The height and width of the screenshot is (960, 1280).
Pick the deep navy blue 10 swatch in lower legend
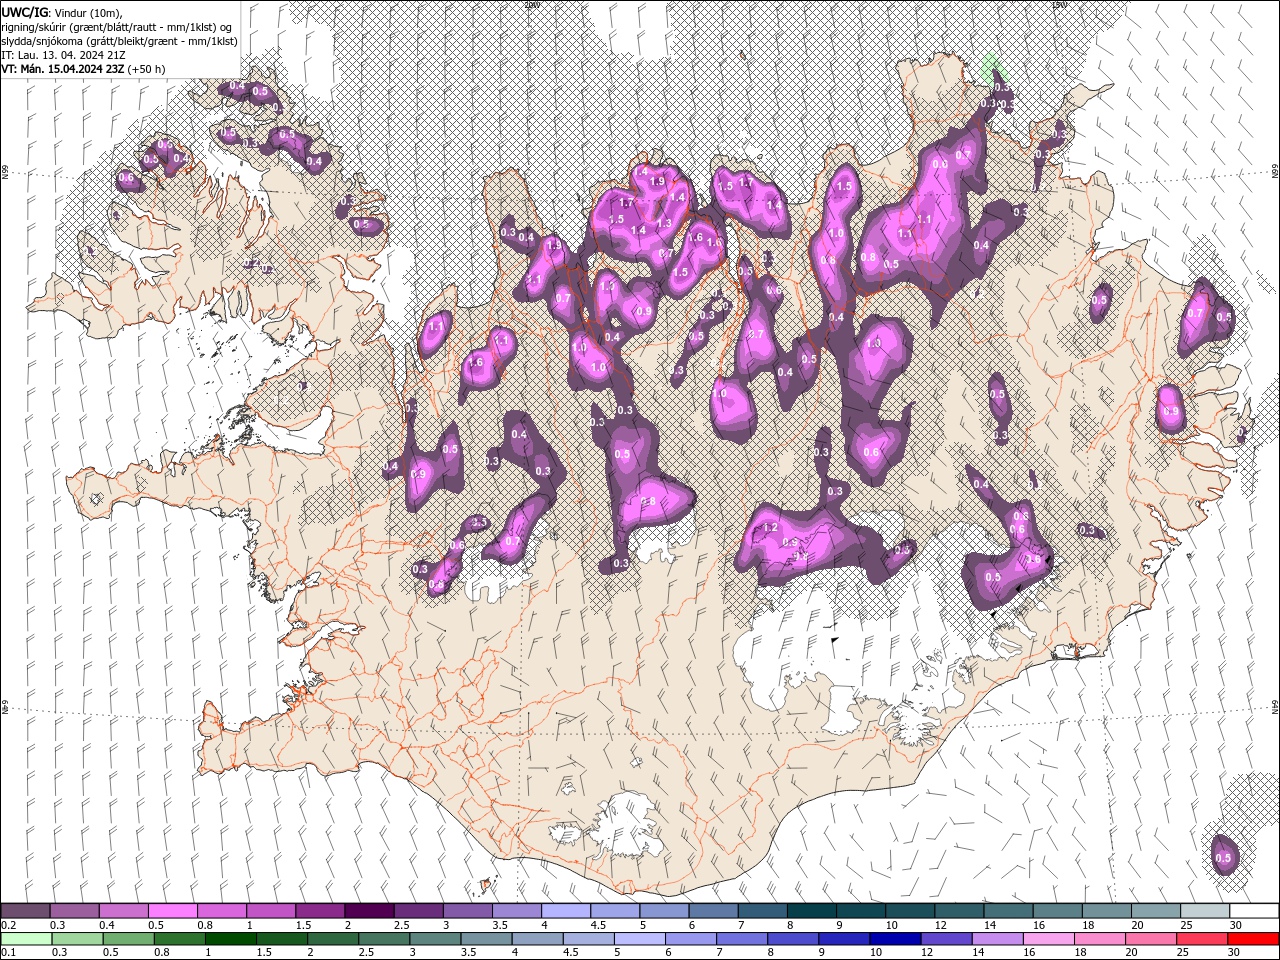(x=894, y=939)
